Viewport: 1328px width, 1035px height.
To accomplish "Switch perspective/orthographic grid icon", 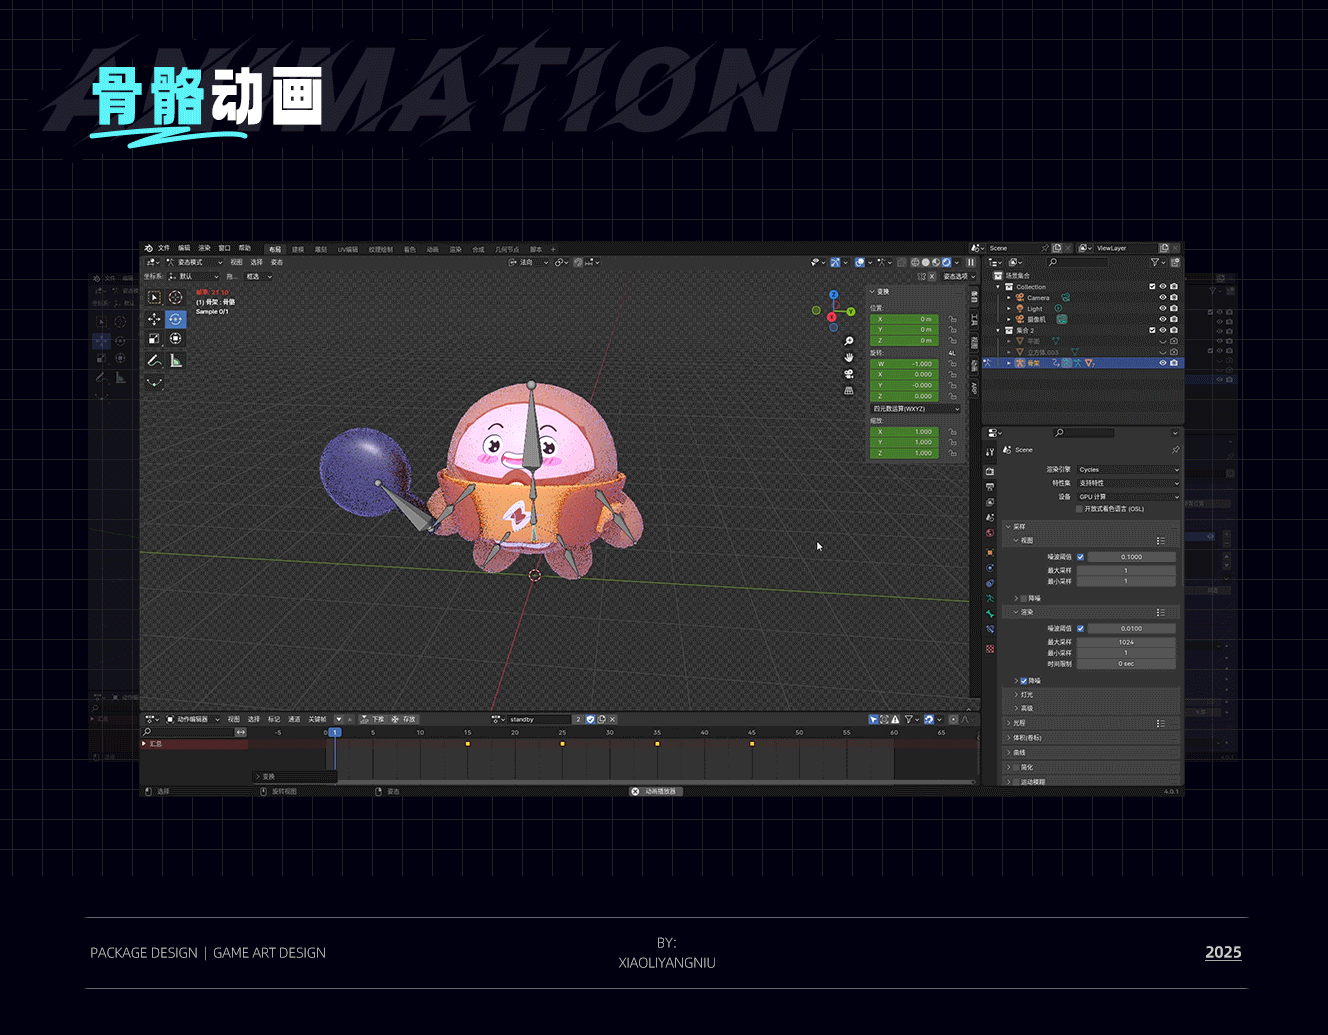I will [849, 390].
